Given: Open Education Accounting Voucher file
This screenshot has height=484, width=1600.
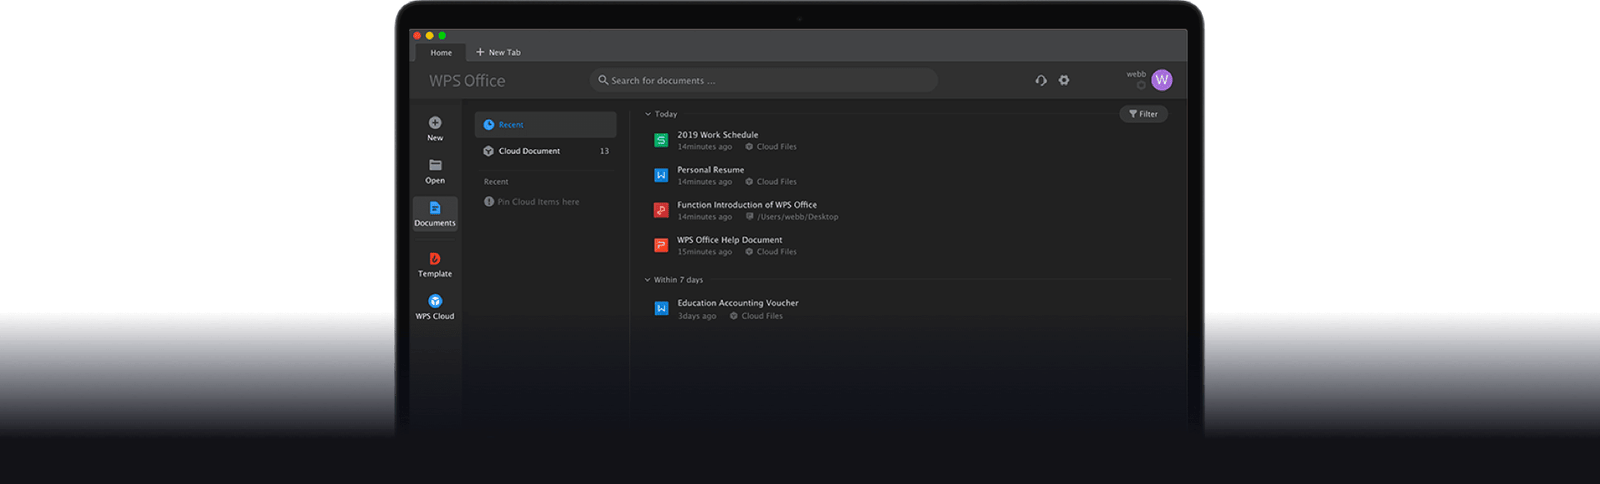Looking at the screenshot, I should [738, 303].
